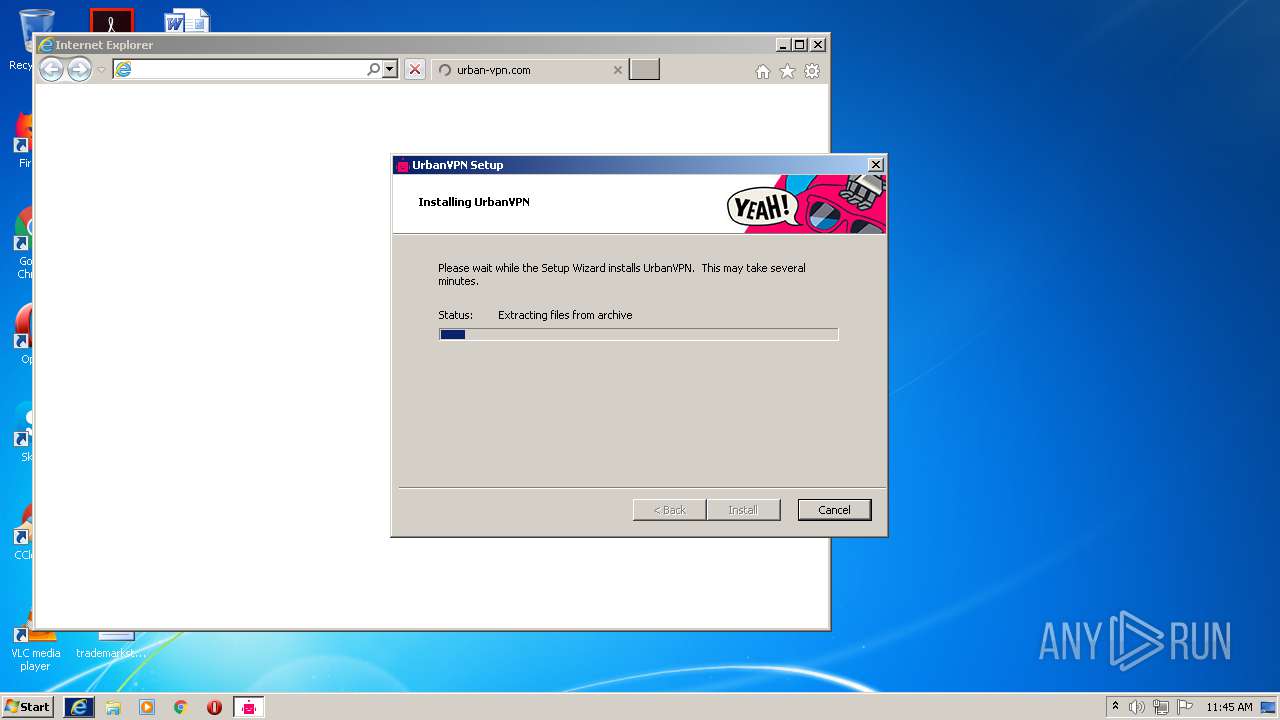Select the urban-vpn.com tab
Viewport: 1280px width, 720px height.
[530, 70]
